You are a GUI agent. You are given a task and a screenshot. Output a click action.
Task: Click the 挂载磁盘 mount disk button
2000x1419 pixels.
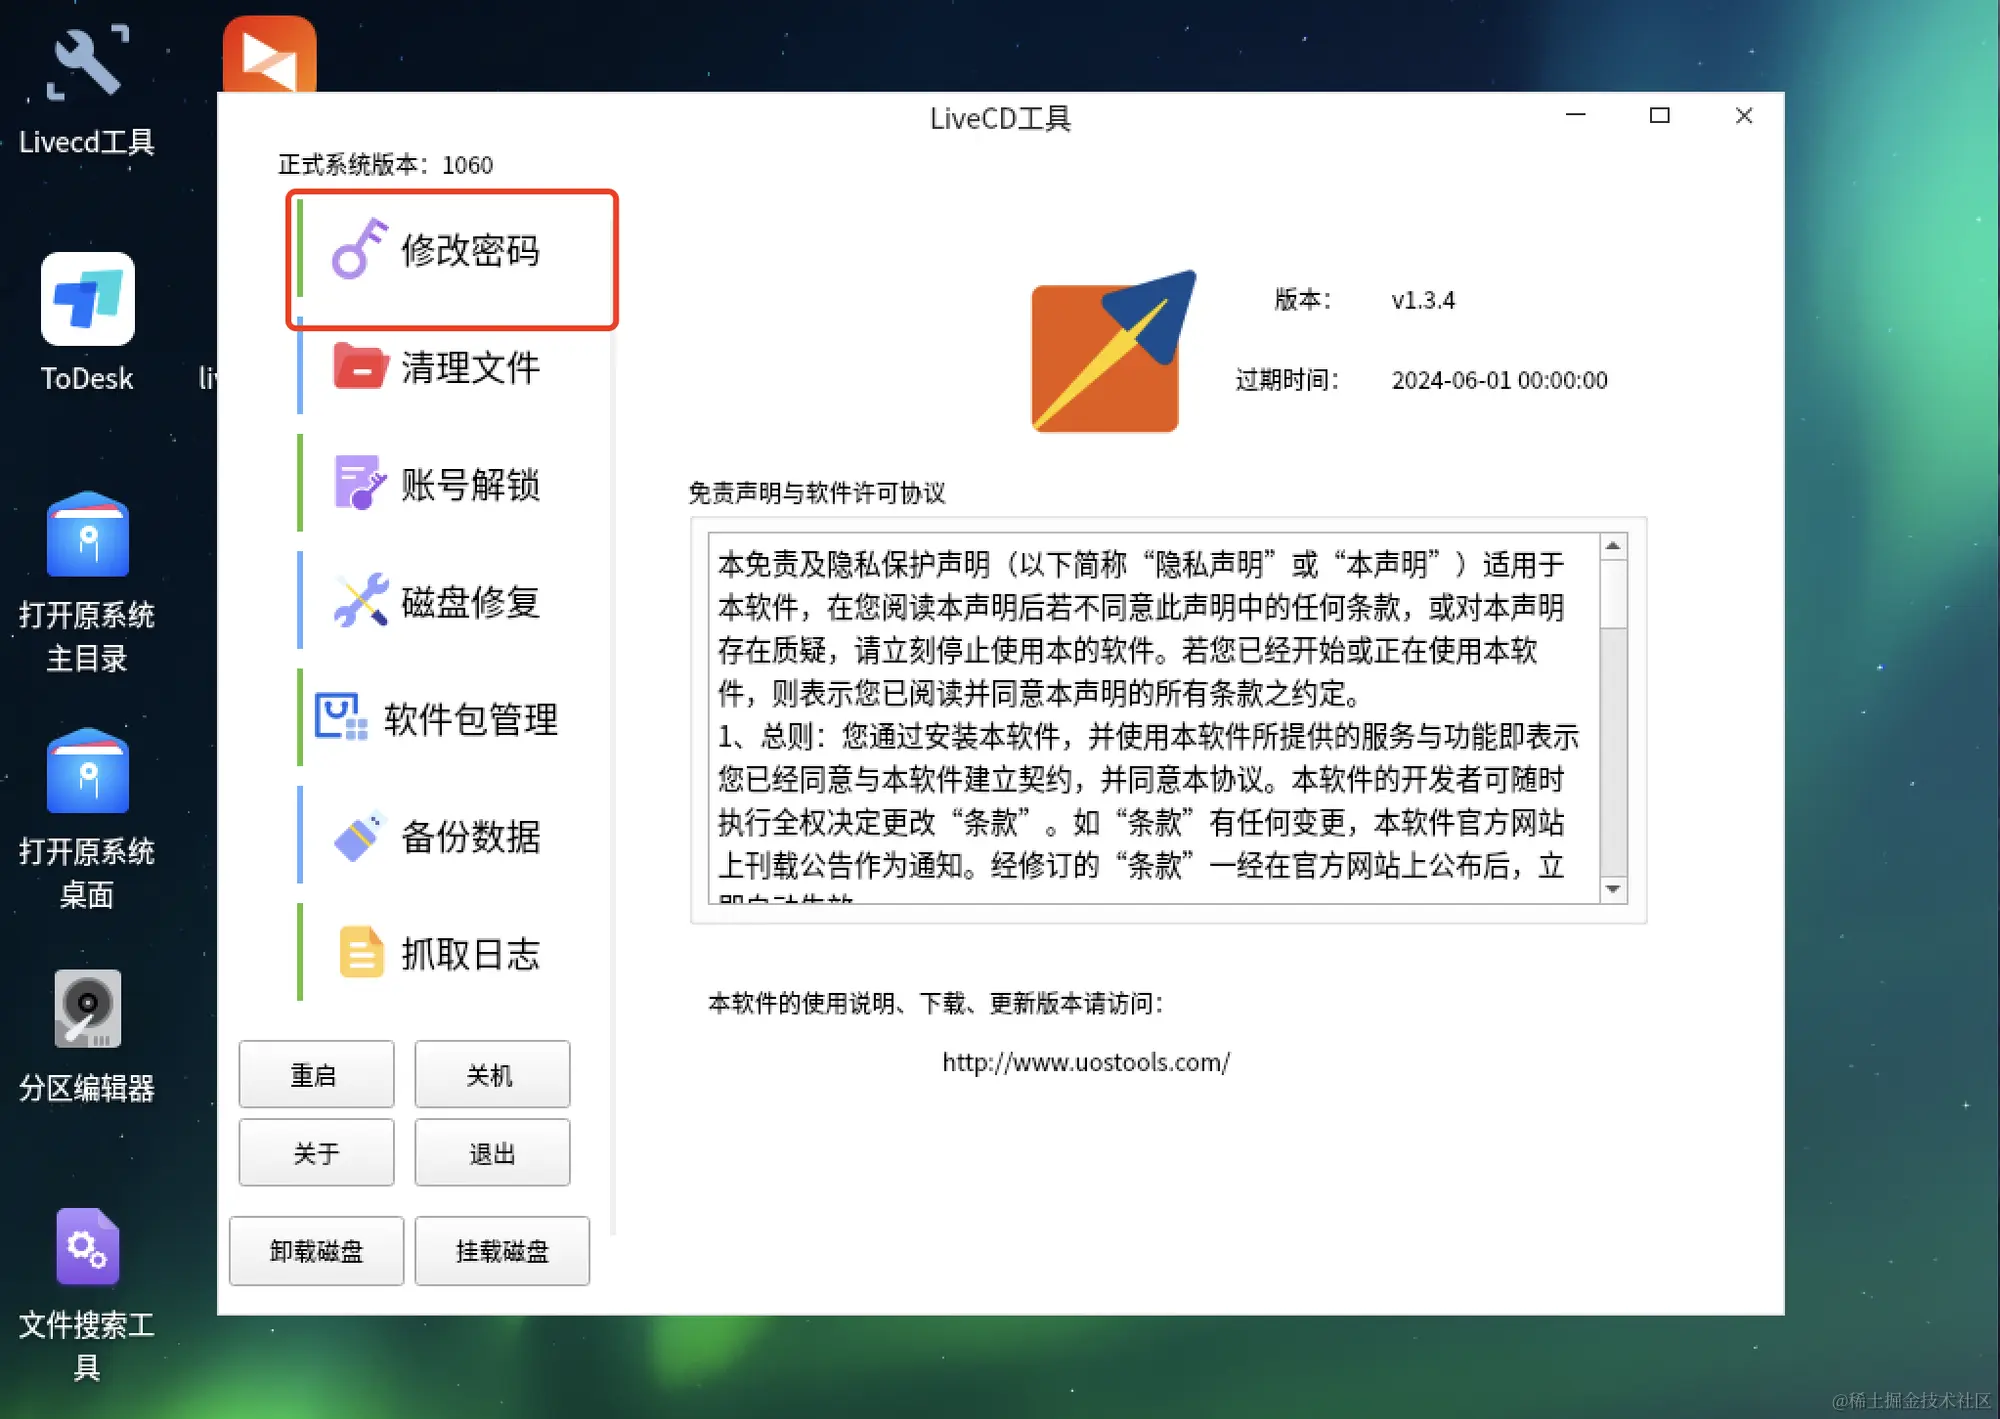[502, 1251]
